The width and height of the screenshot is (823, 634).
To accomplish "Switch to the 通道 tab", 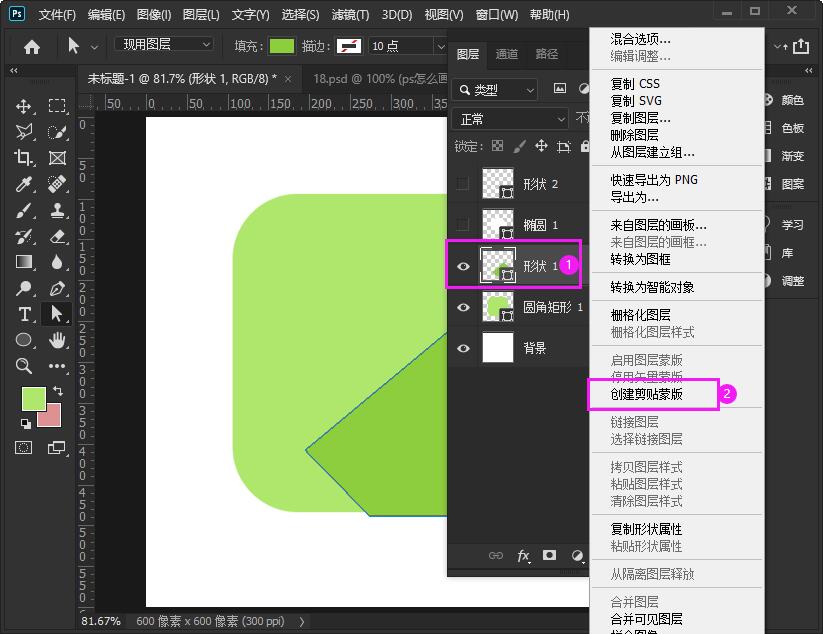I will click(507, 54).
